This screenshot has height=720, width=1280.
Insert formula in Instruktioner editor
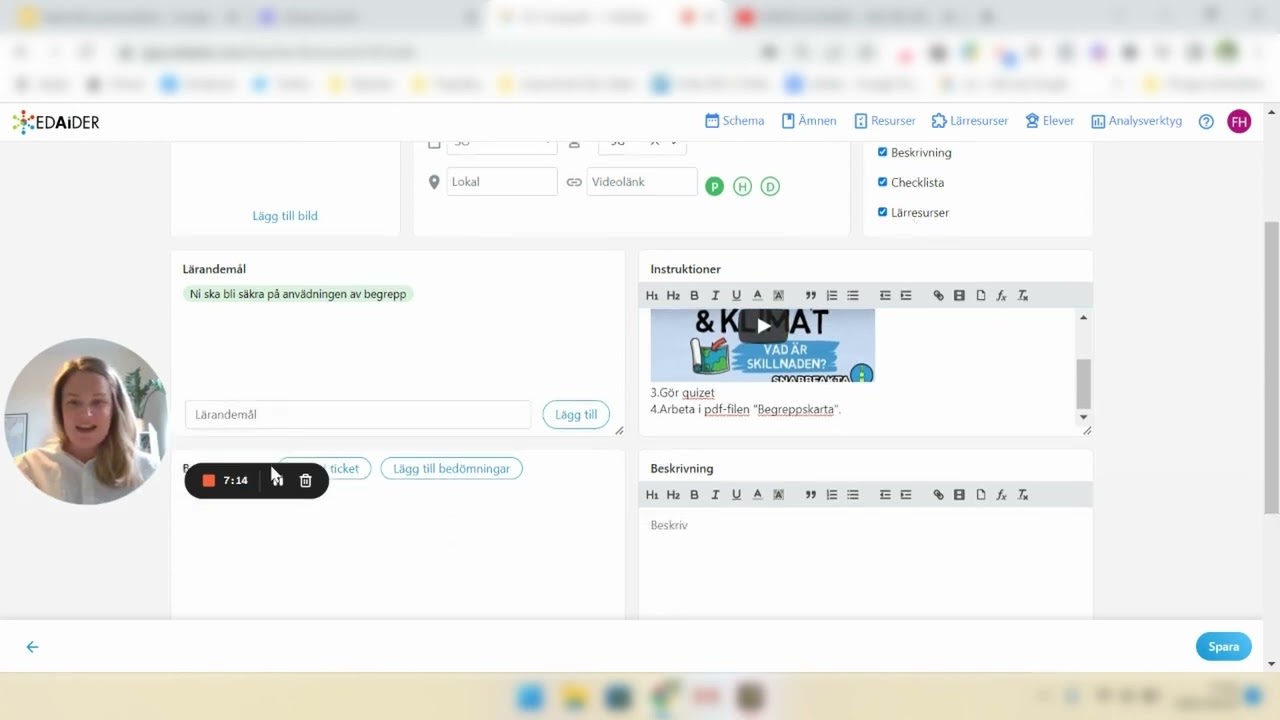pyautogui.click(x=1001, y=296)
